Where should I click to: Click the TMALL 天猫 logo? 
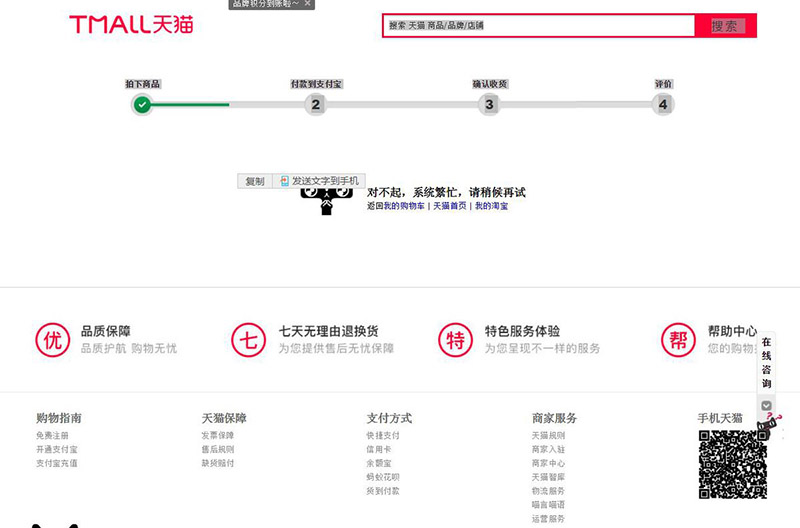pyautogui.click(x=131, y=24)
